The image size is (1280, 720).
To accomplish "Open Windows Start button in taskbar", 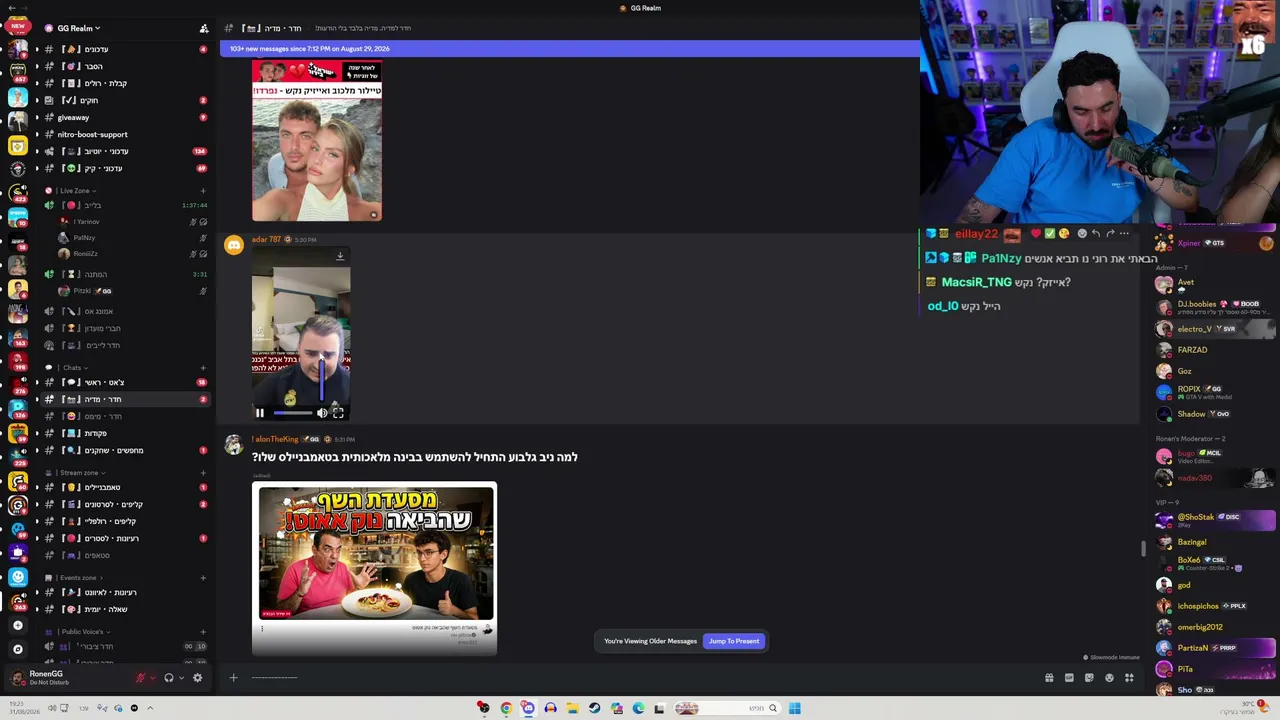I will coord(794,708).
